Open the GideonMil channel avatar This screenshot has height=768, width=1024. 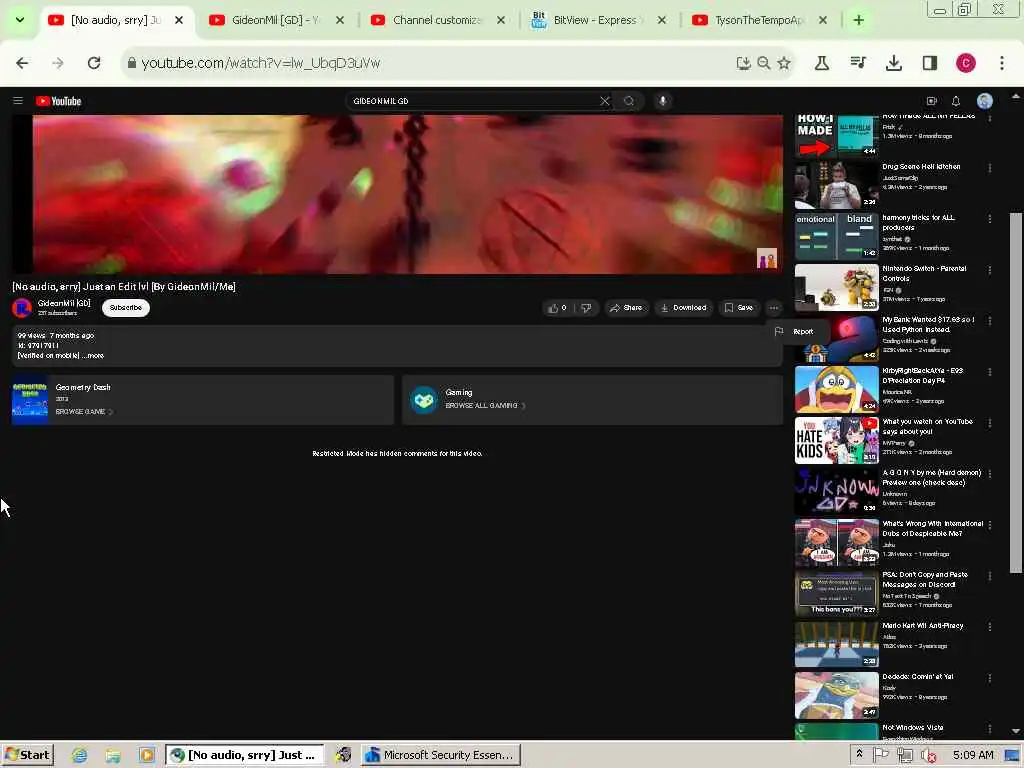click(22, 308)
